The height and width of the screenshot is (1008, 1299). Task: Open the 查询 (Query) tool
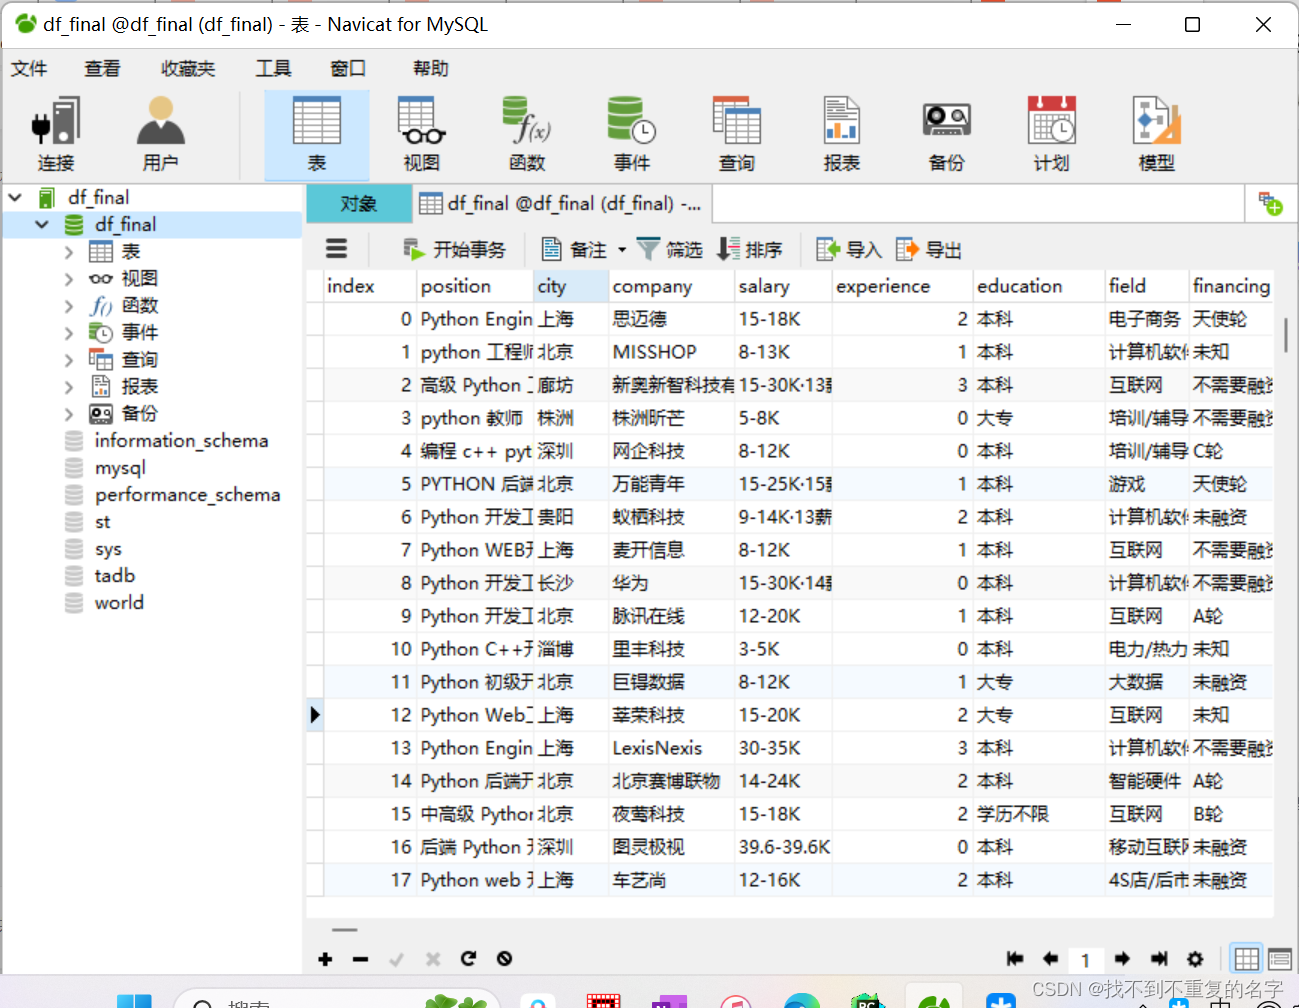[x=737, y=130]
